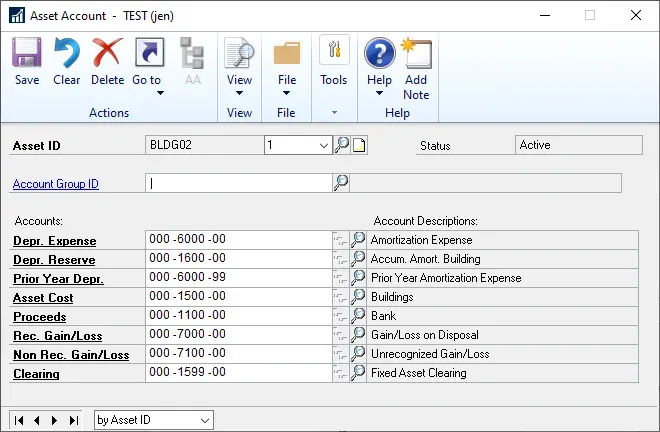Go to next record using browse arrow
The height and width of the screenshot is (432, 660).
[x=55, y=420]
